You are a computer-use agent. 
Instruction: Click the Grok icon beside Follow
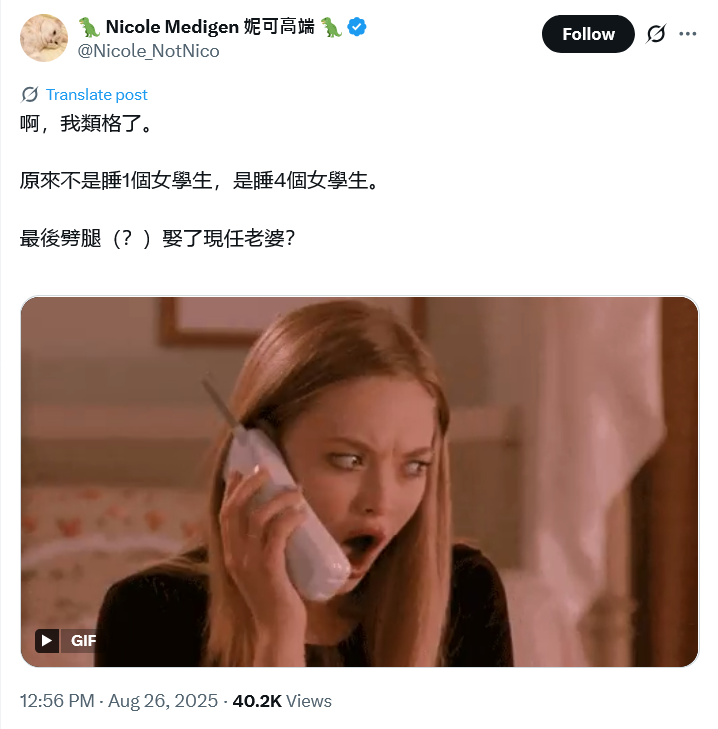656,33
